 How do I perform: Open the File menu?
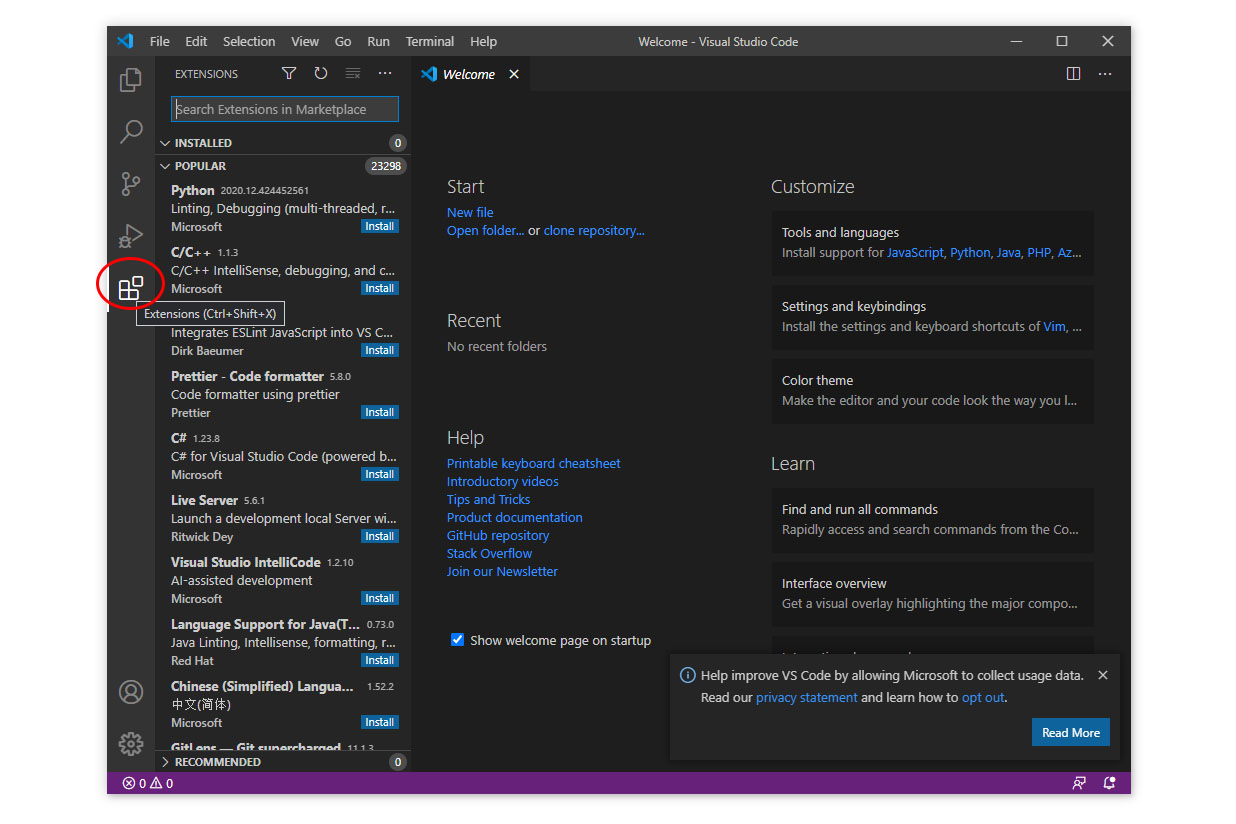[160, 41]
